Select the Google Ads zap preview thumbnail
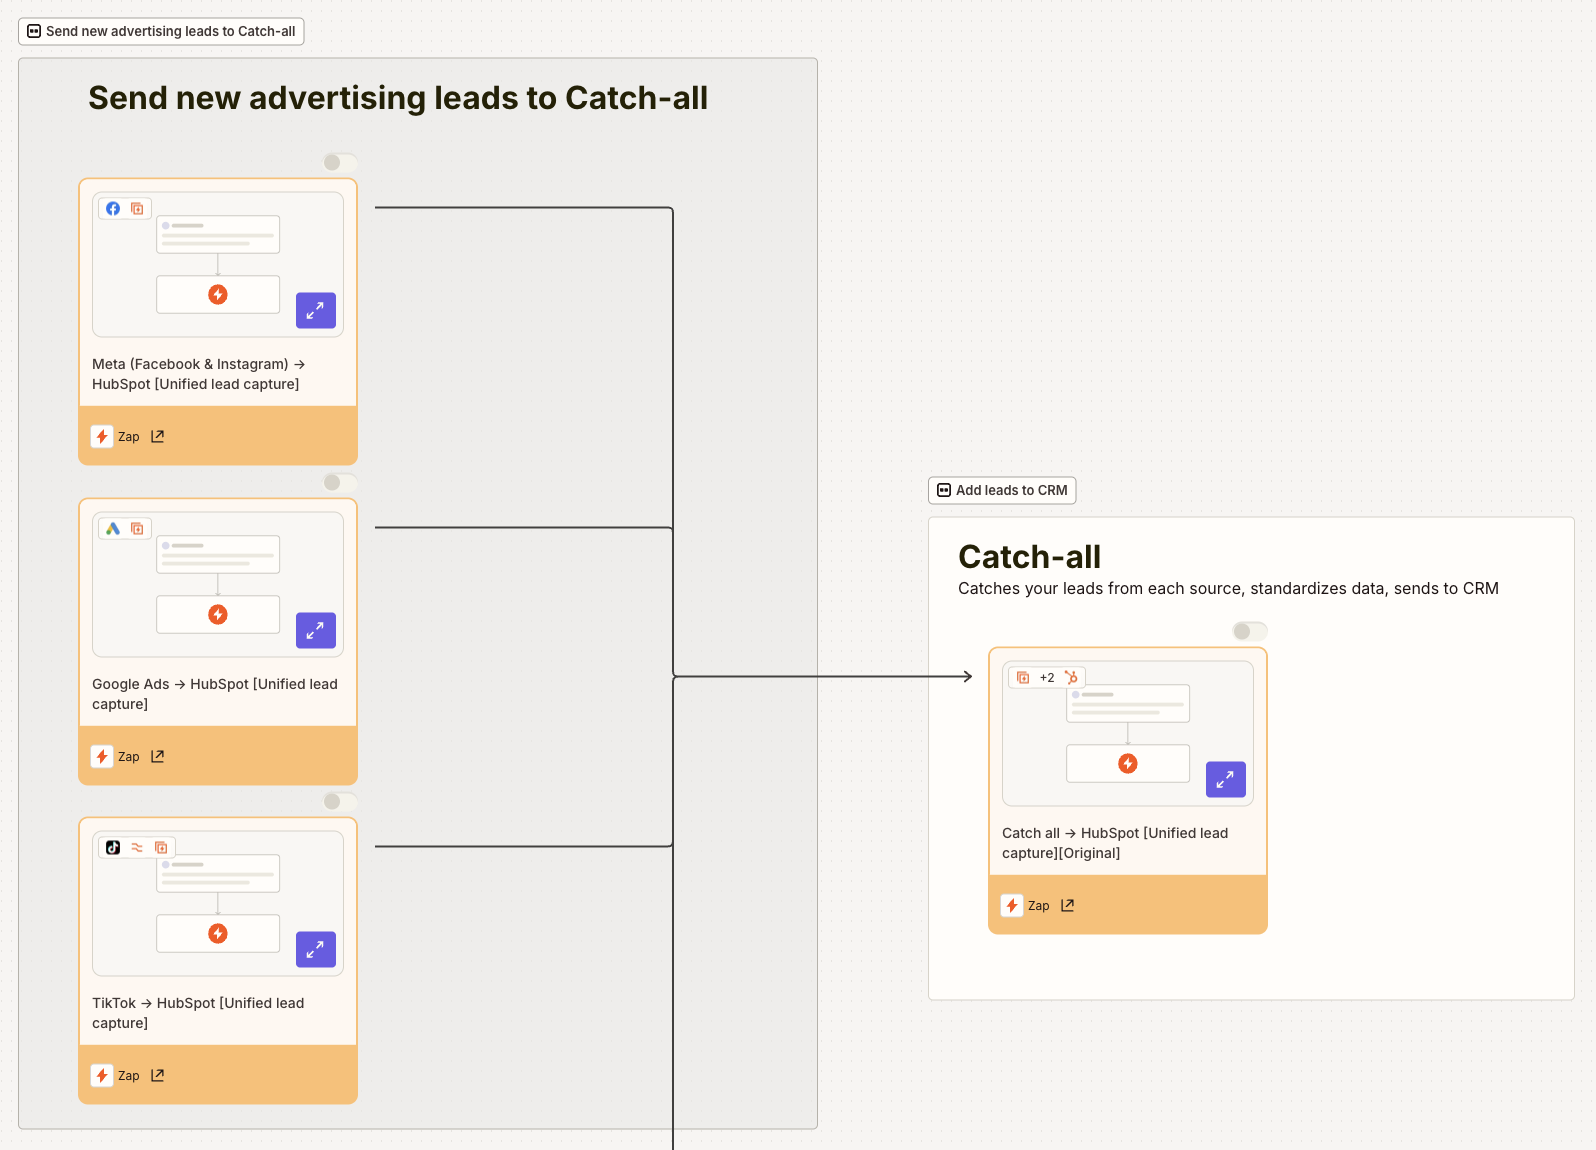 (218, 585)
